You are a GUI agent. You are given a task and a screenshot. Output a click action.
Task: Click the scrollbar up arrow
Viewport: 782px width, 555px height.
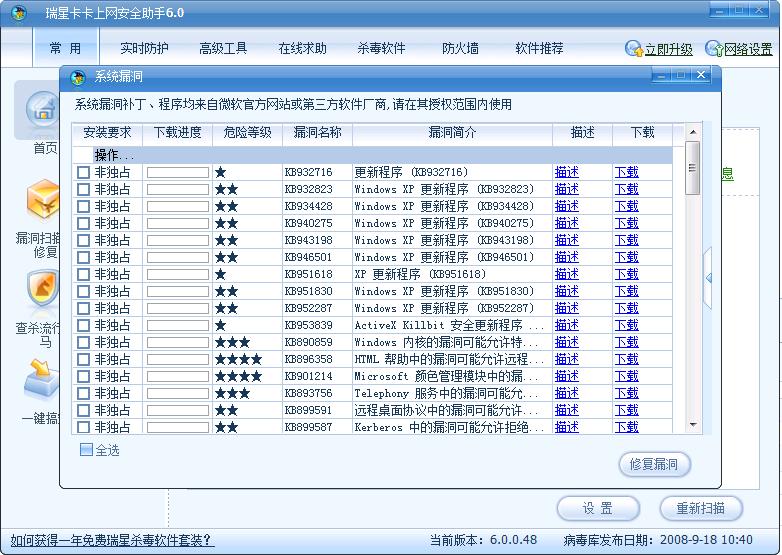[x=692, y=132]
